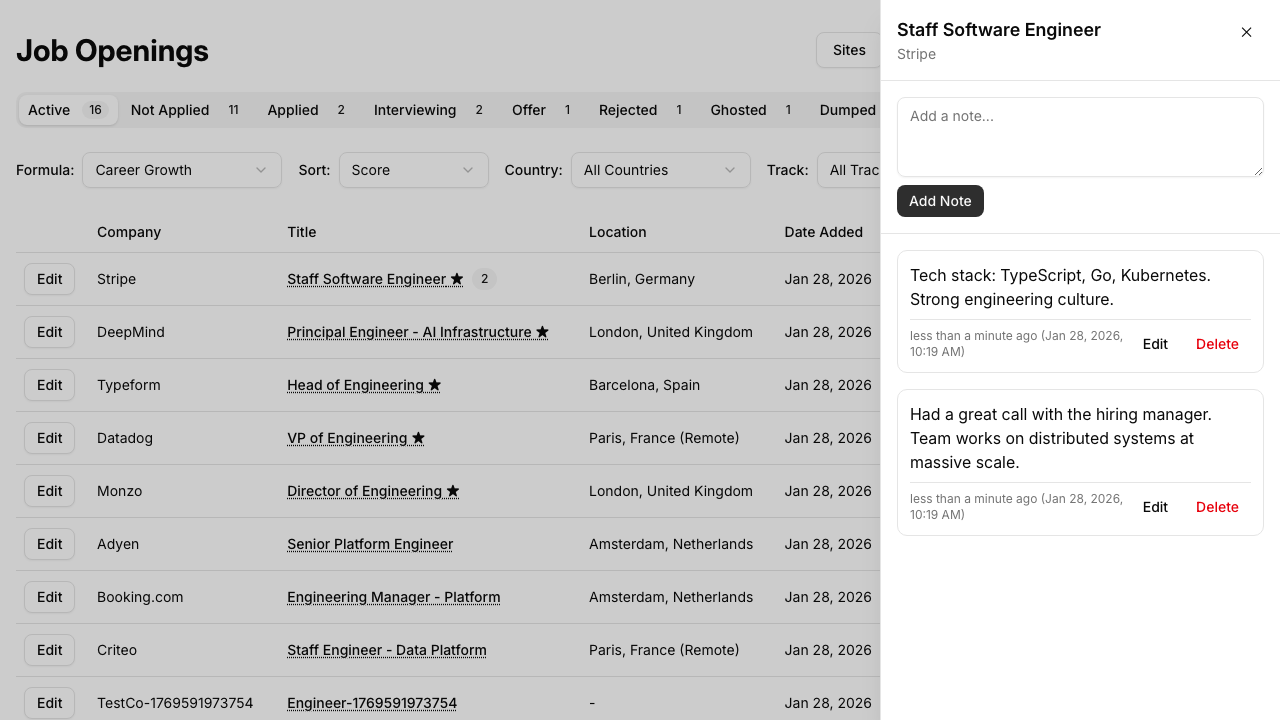This screenshot has width=1280, height=720.
Task: Click the notes count badge on Stripe row
Action: point(484,279)
